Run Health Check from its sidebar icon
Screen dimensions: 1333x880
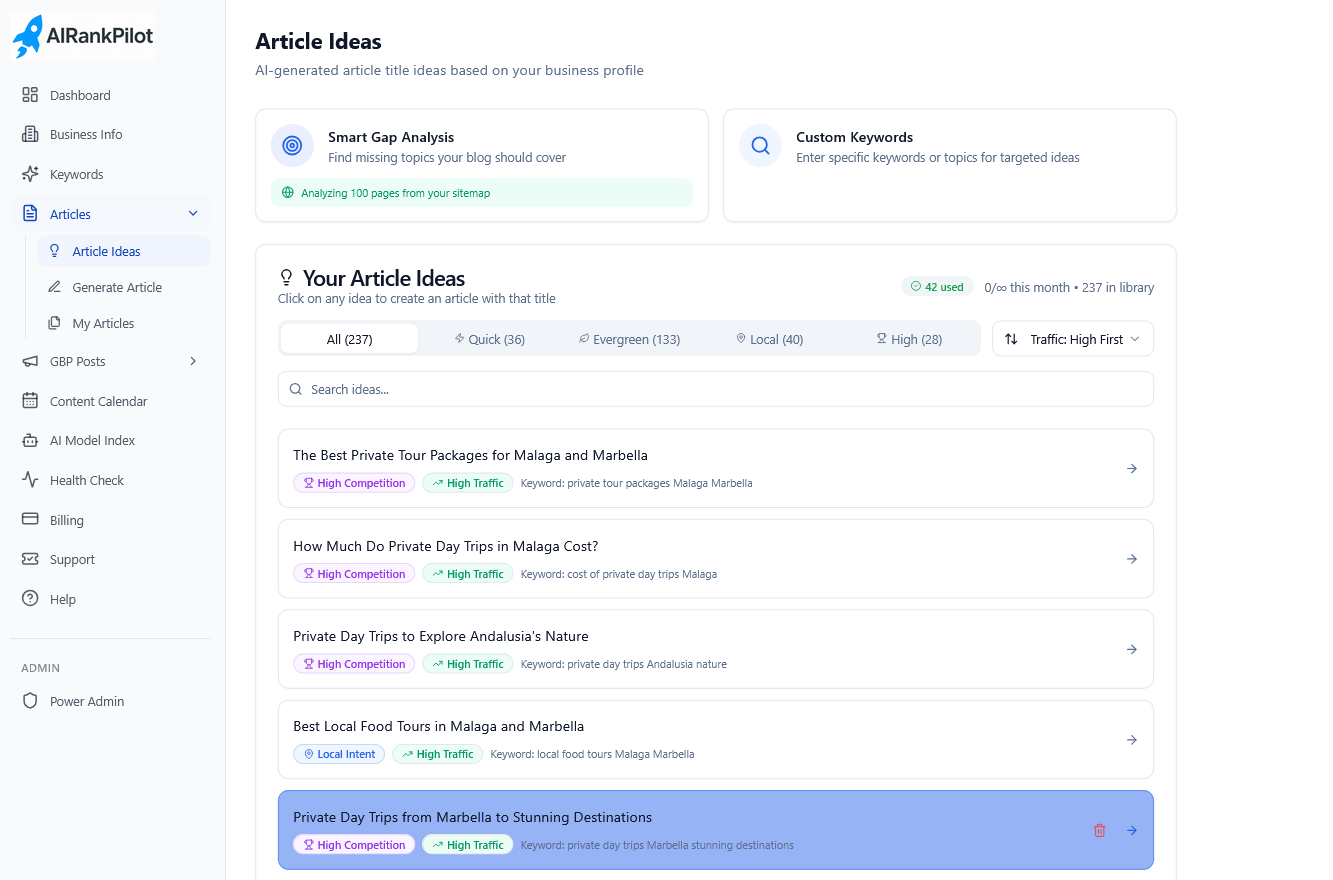29,480
